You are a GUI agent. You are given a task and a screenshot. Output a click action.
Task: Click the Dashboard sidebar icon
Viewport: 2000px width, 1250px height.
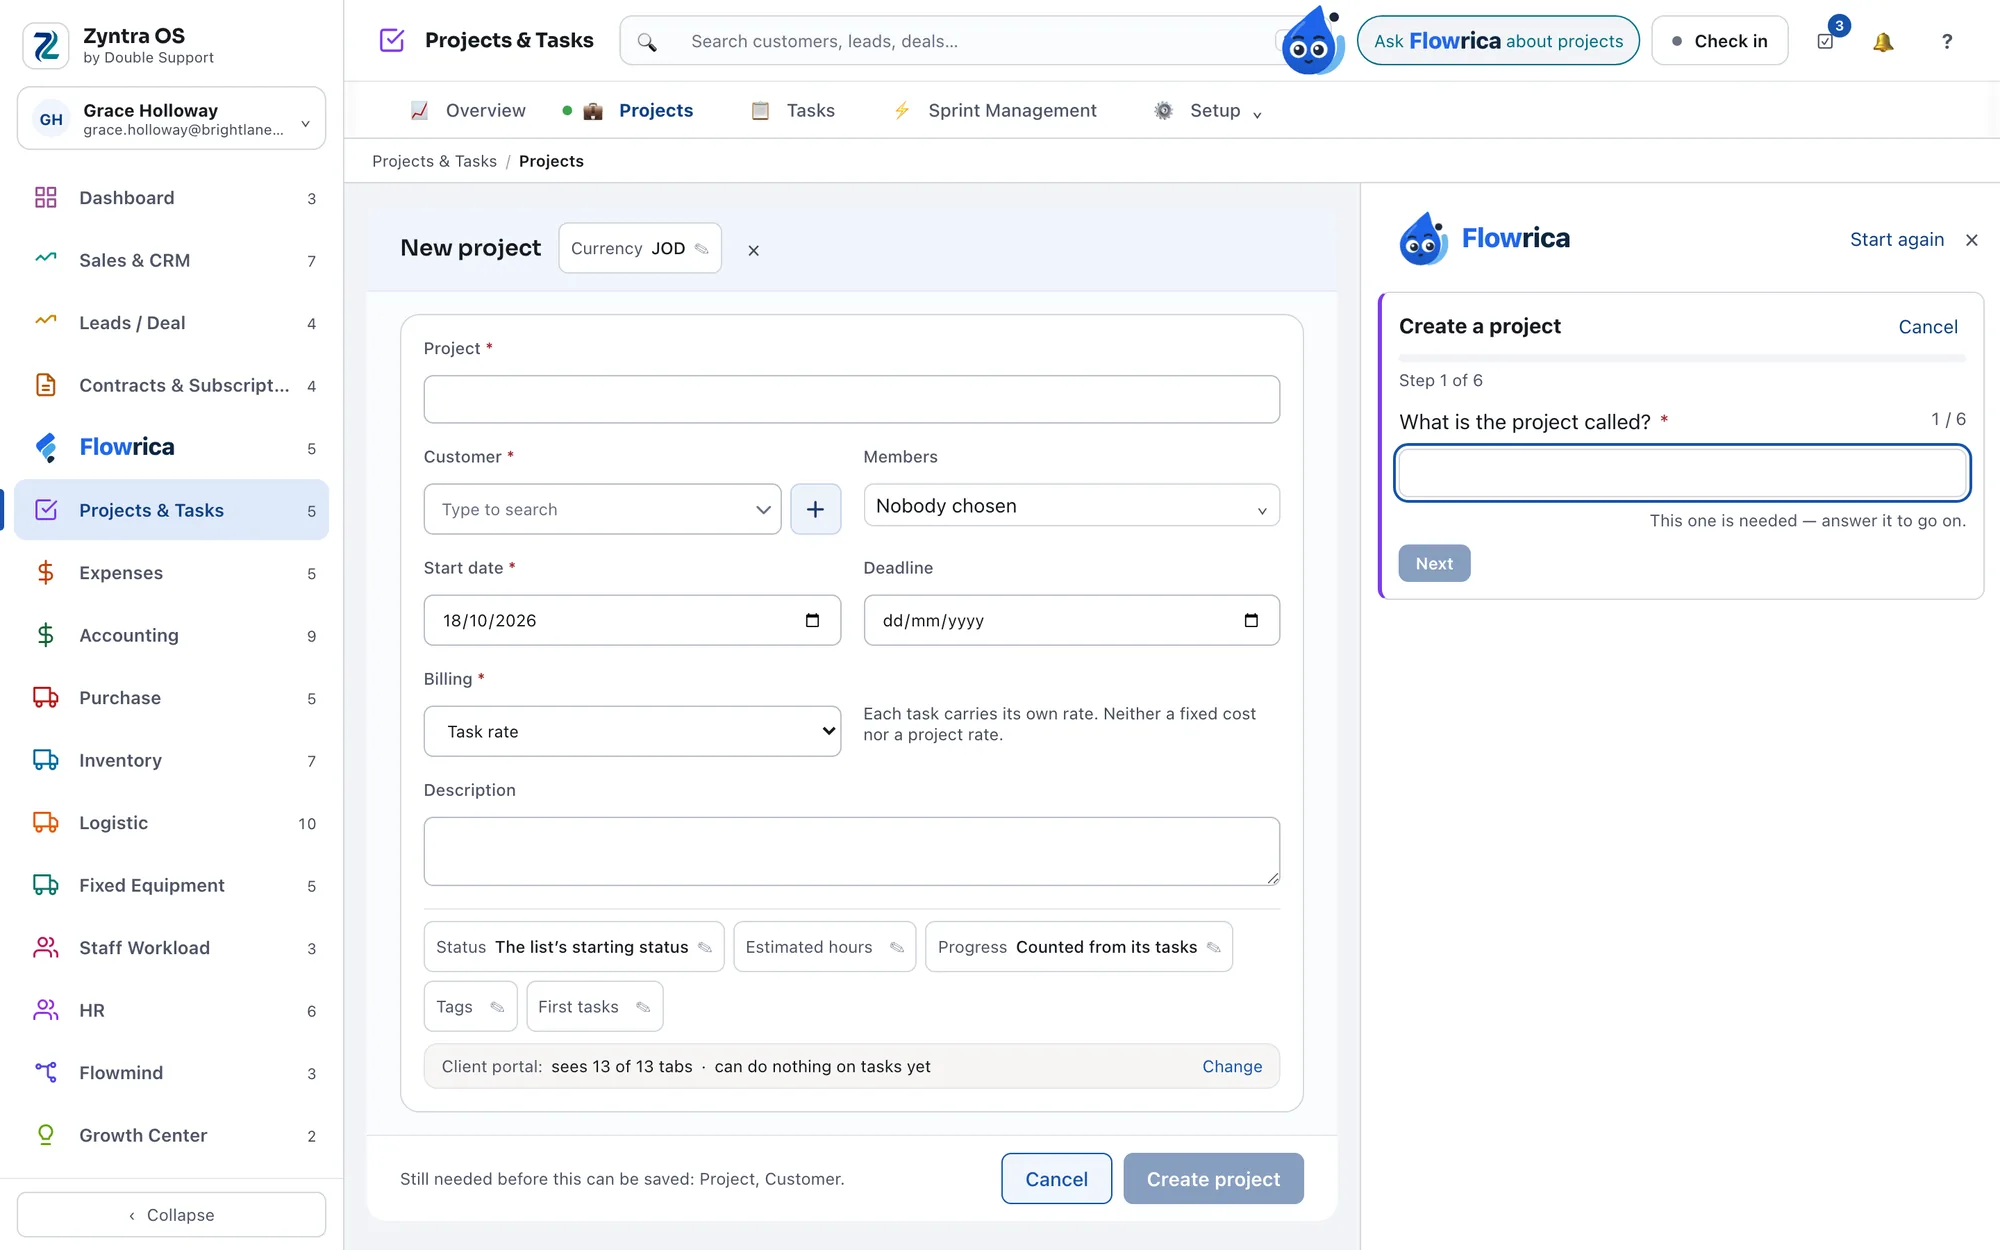click(46, 197)
